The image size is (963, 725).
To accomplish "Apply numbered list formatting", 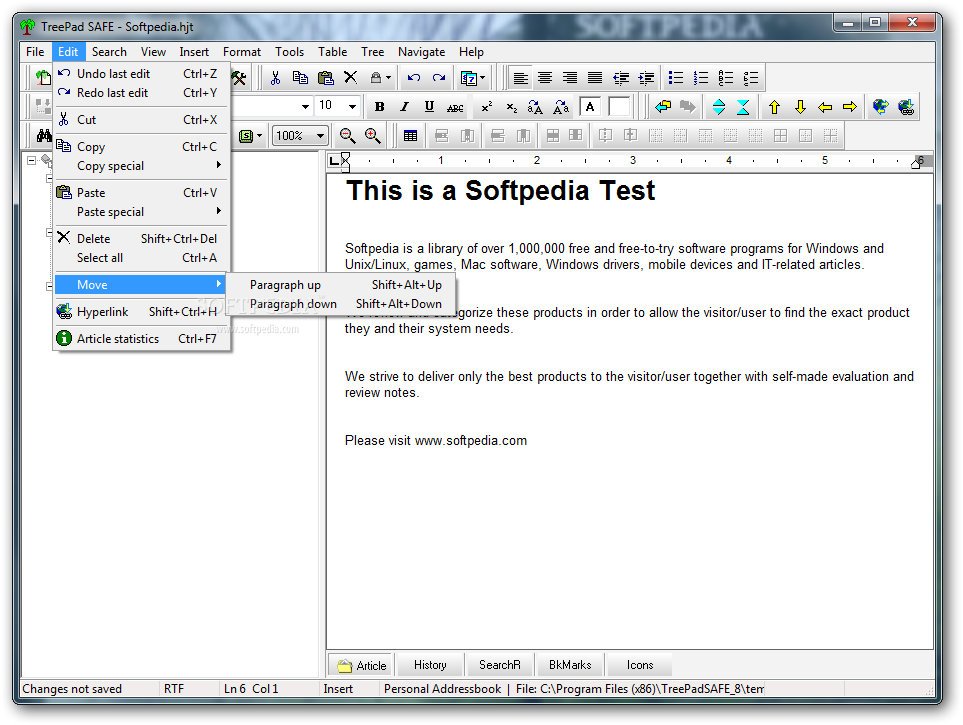I will click(701, 78).
